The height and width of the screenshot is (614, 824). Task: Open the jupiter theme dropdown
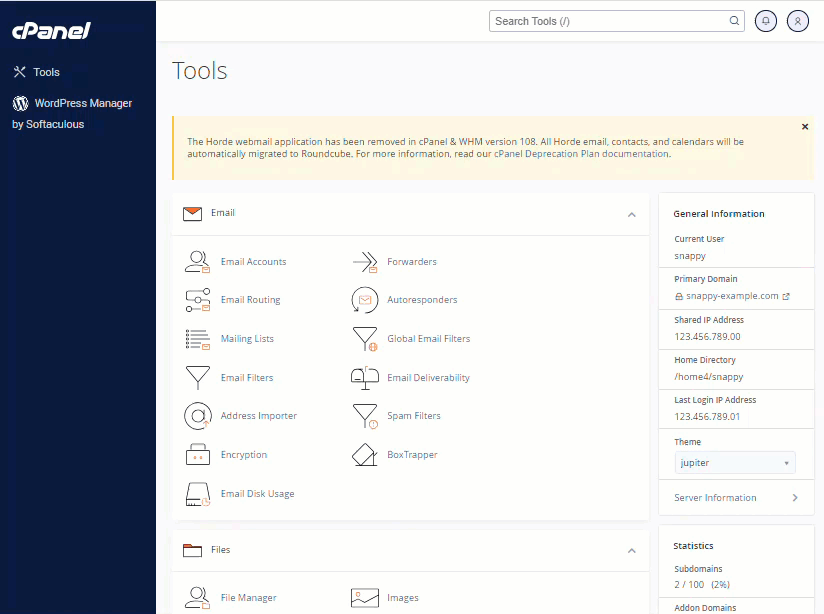735,463
